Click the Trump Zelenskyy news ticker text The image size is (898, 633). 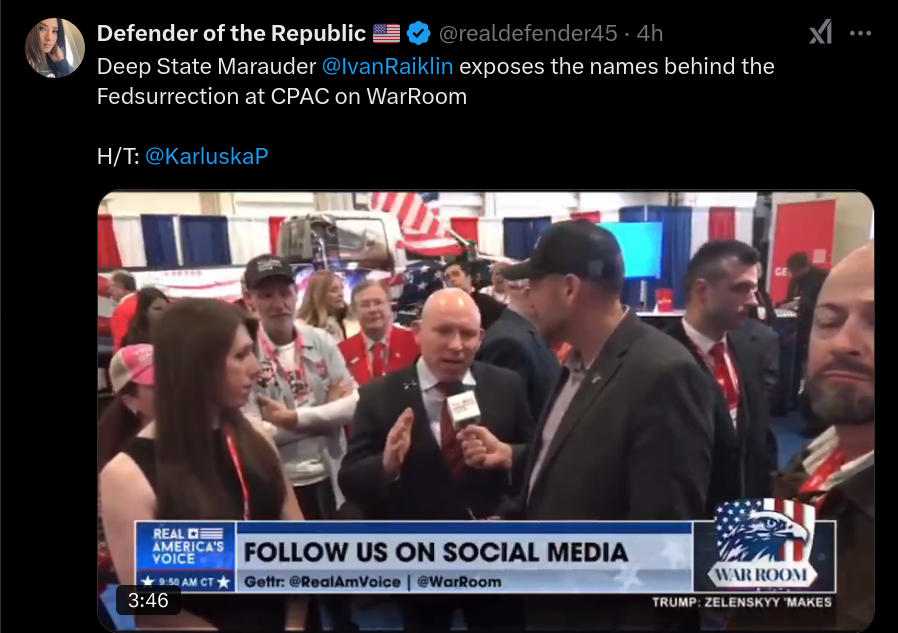tap(742, 602)
